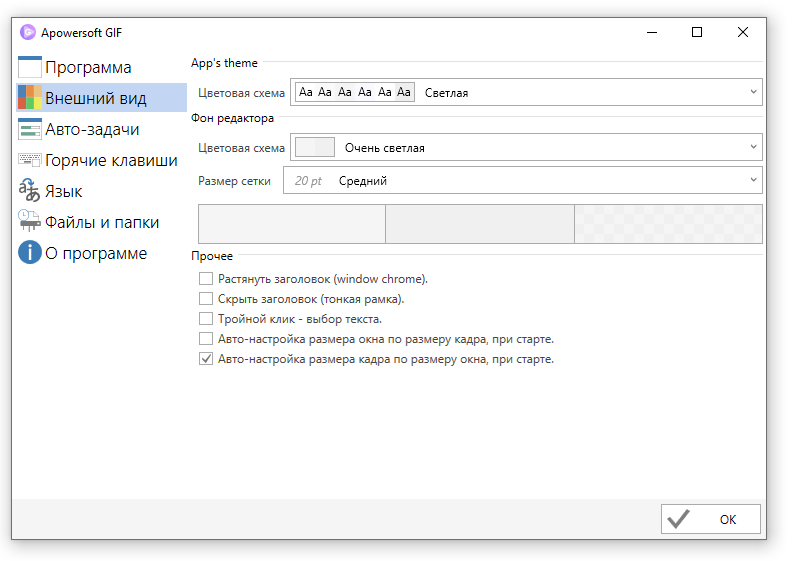Click the checkered grid preview panel
This screenshot has width=792, height=561.
tap(668, 224)
